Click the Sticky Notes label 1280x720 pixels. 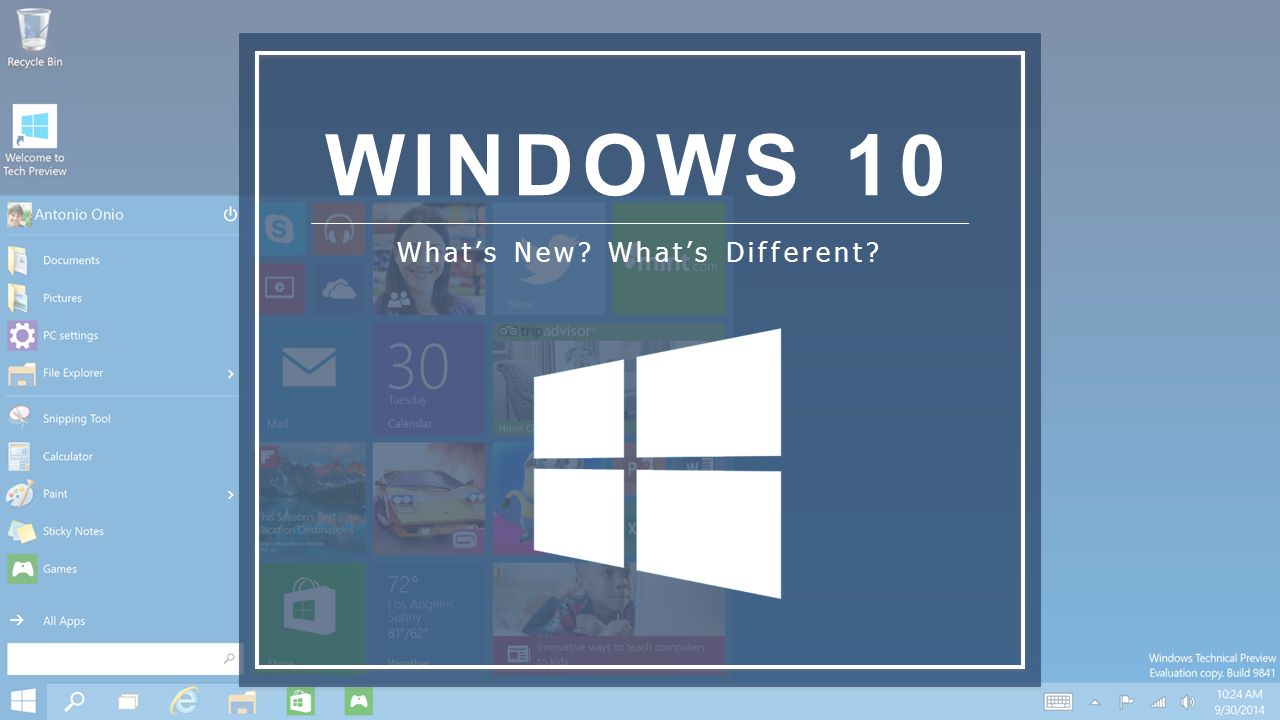(73, 531)
